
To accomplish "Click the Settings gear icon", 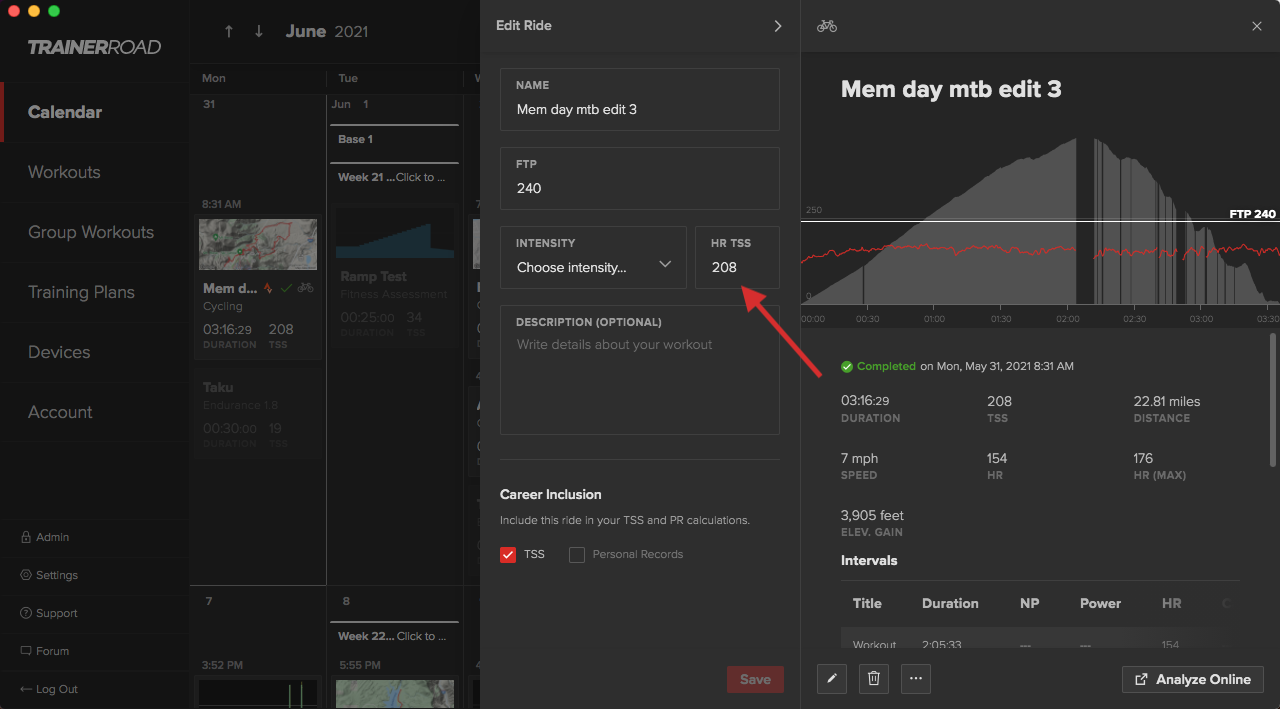I will point(26,575).
